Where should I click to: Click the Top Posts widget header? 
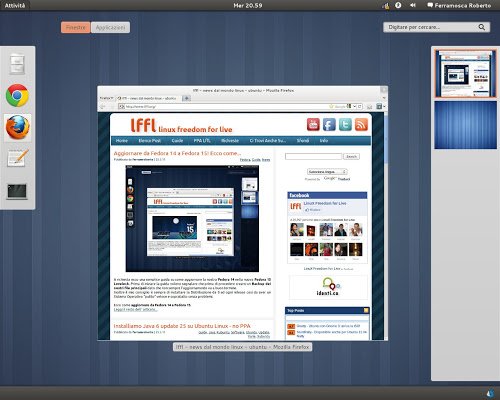[x=327, y=311]
